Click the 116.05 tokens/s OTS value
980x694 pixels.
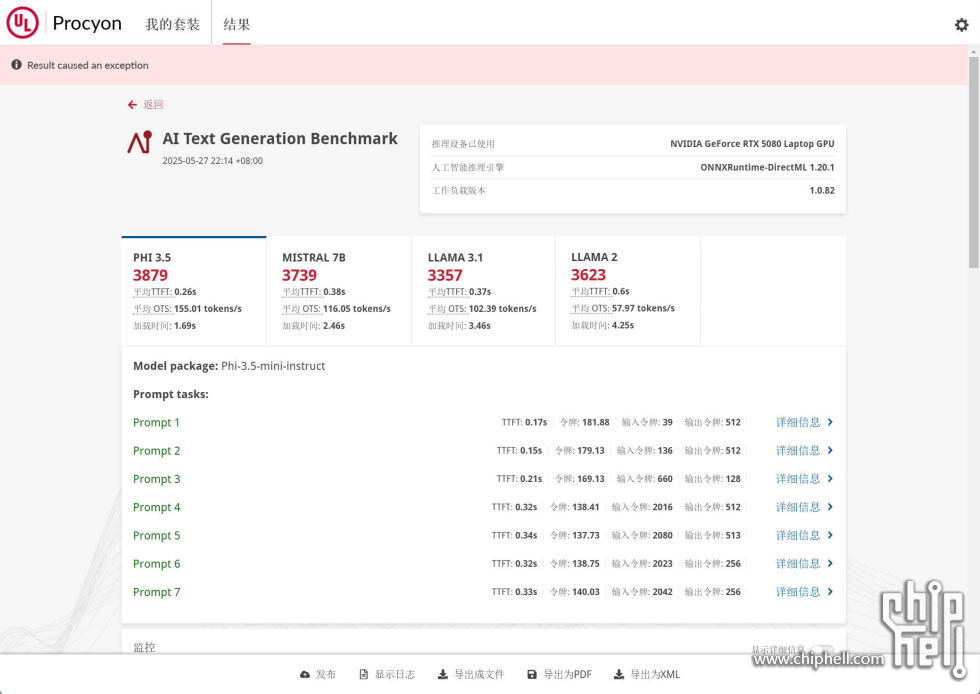point(357,308)
